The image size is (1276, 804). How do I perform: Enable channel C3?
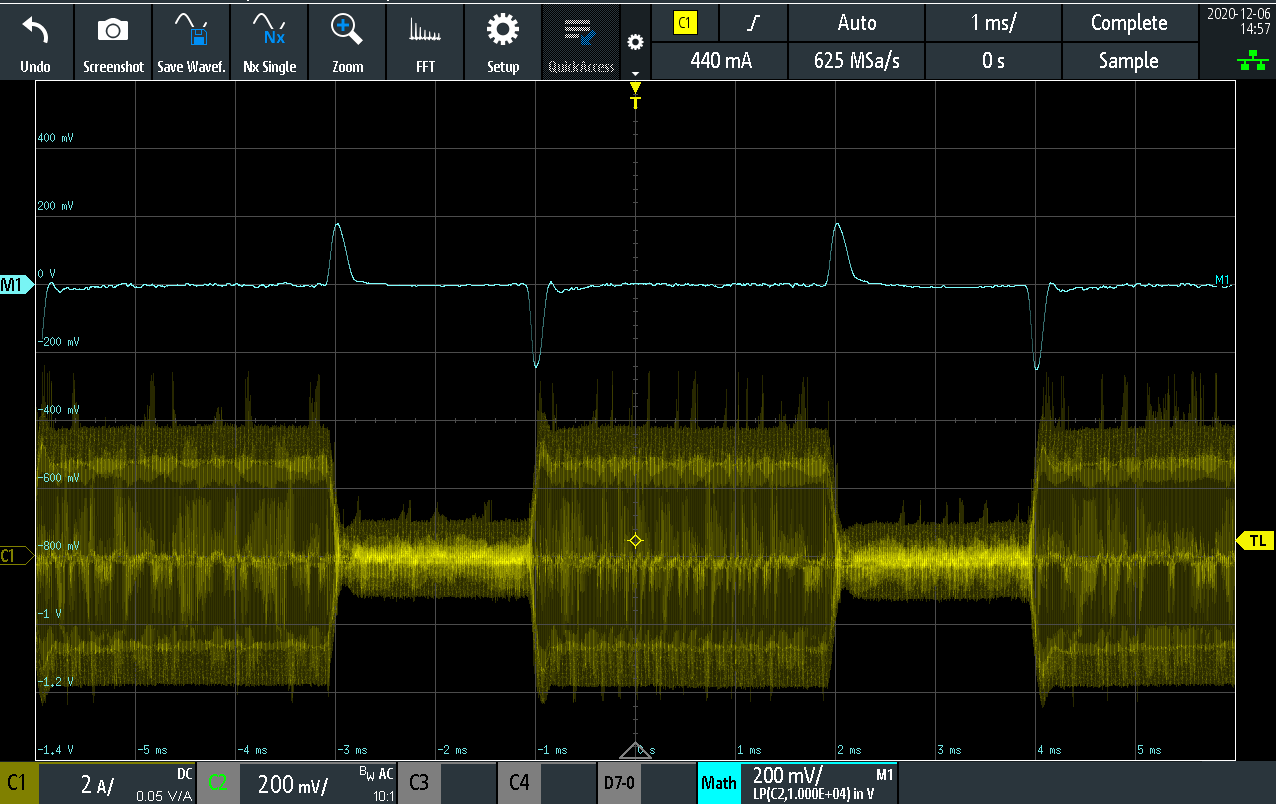point(446,783)
